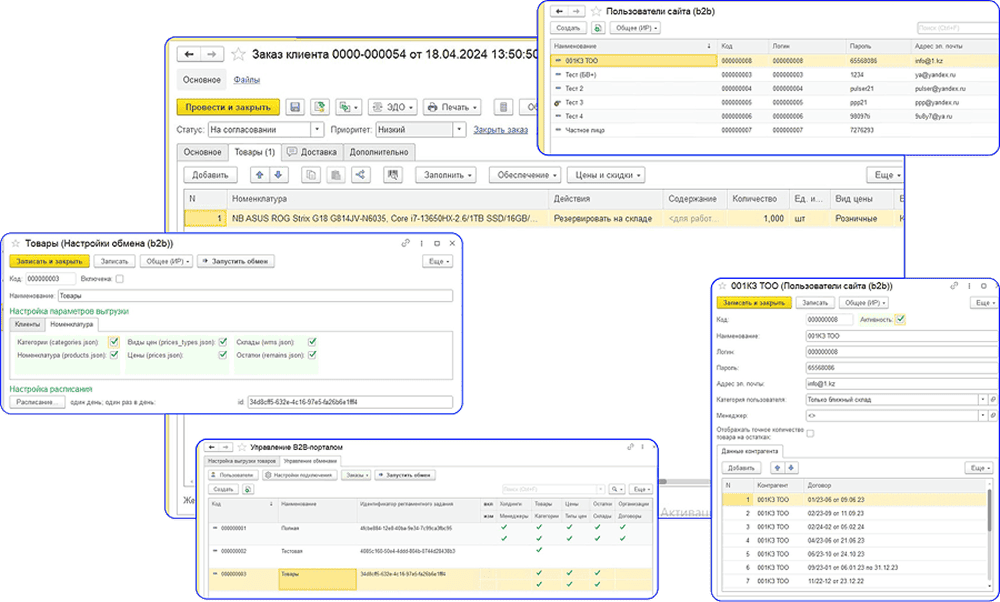Open the Цены и скидки dropdown menu

tap(606, 175)
